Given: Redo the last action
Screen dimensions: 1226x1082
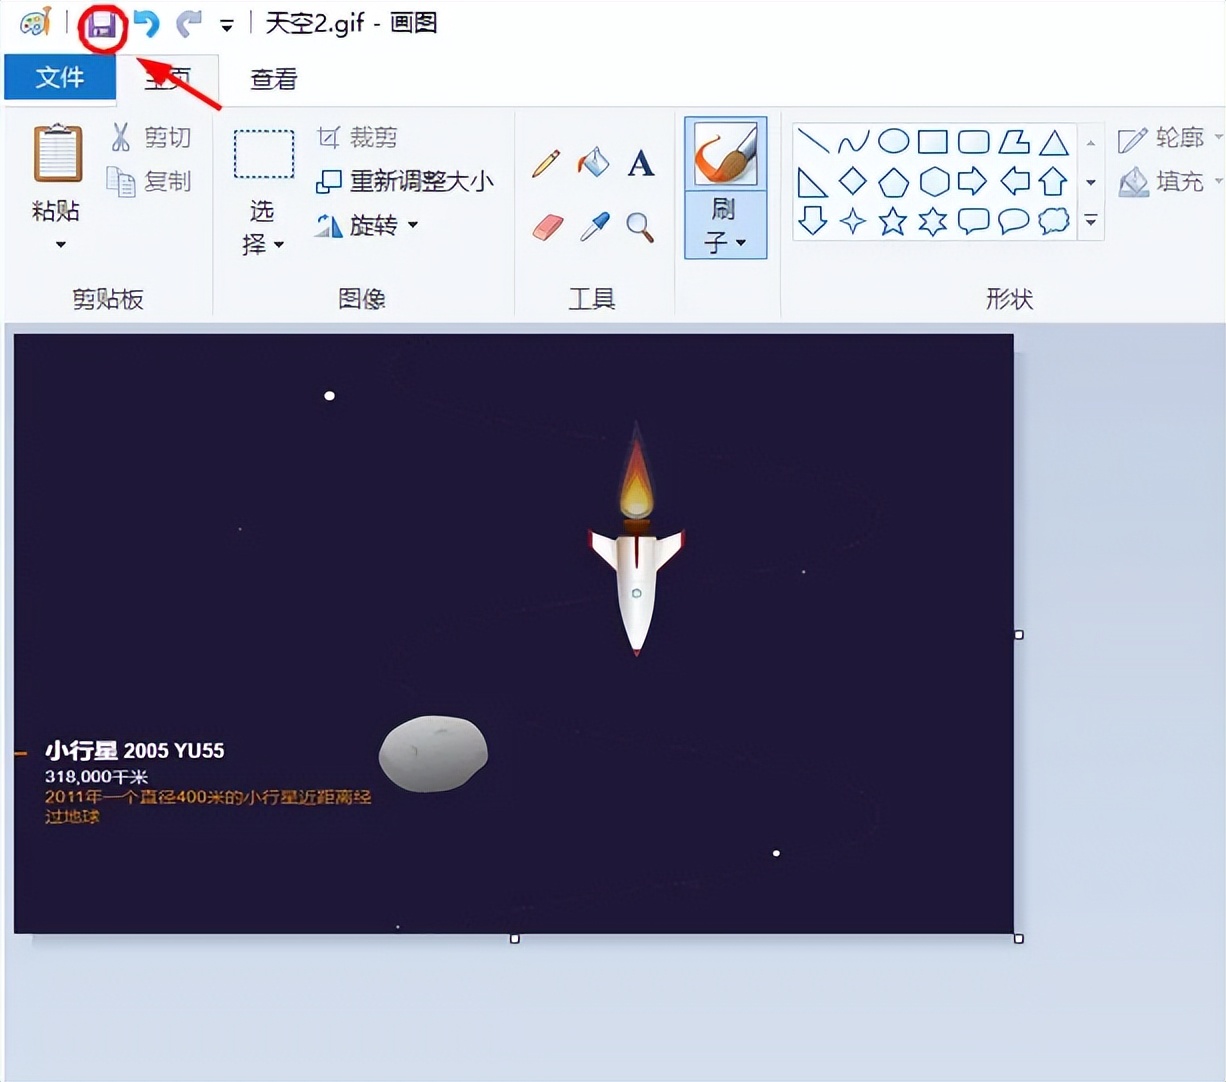Looking at the screenshot, I should point(188,24).
